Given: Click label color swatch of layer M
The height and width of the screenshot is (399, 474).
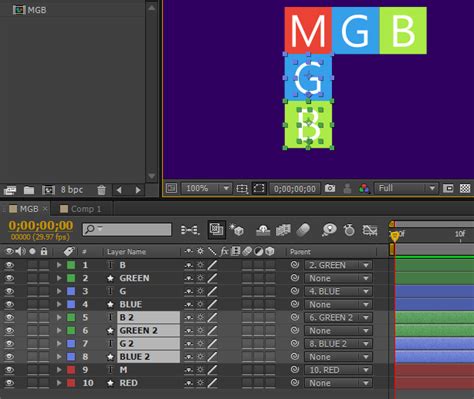Looking at the screenshot, I should [x=71, y=370].
